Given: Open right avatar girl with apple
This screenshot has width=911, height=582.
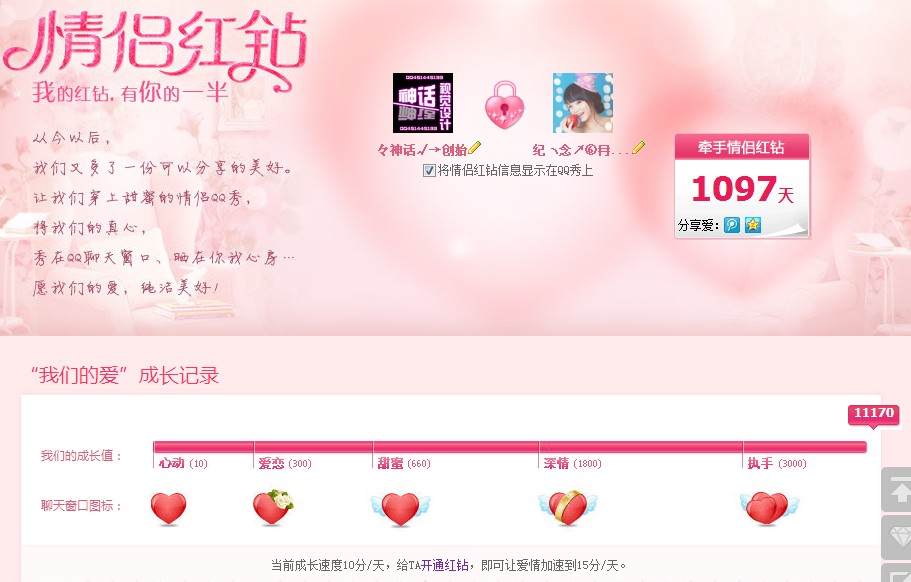Looking at the screenshot, I should pos(583,103).
